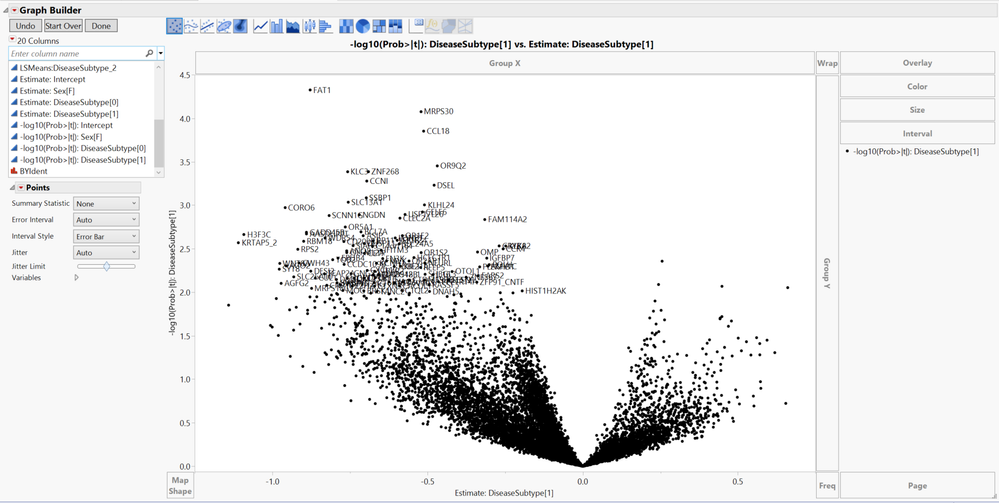Image resolution: width=999 pixels, height=503 pixels.
Task: Expand the Variables disclosure triangle
Action: (76, 278)
